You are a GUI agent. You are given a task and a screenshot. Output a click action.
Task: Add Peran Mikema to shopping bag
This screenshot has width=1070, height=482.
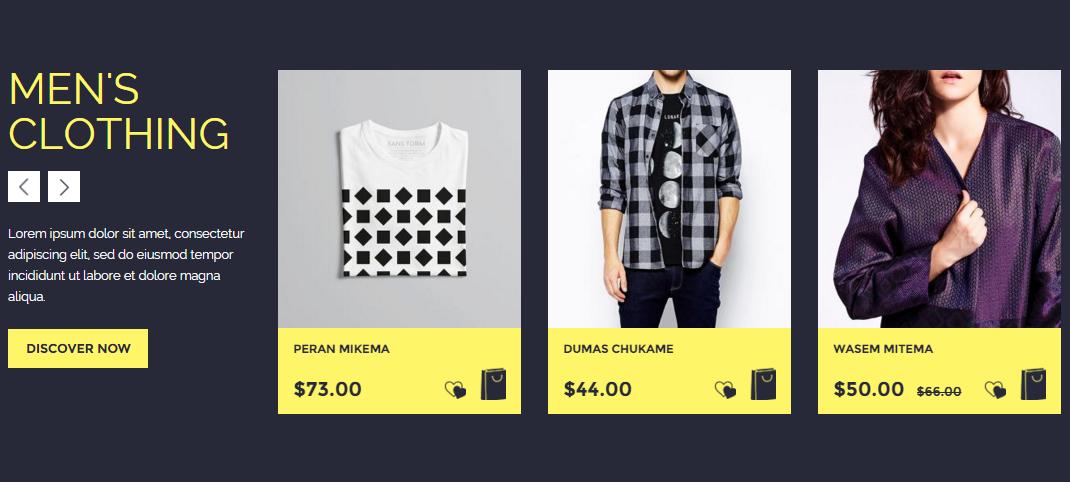(x=493, y=384)
